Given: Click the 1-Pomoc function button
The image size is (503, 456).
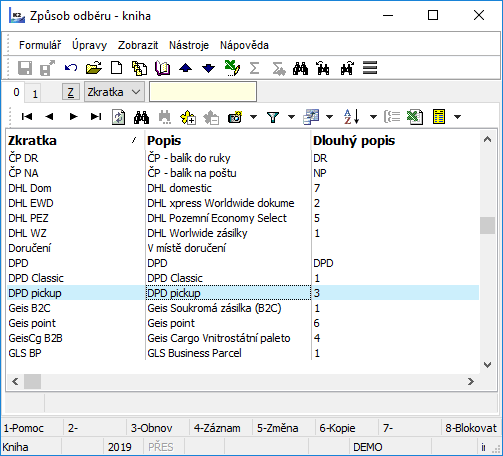Looking at the screenshot, I should [32, 428].
